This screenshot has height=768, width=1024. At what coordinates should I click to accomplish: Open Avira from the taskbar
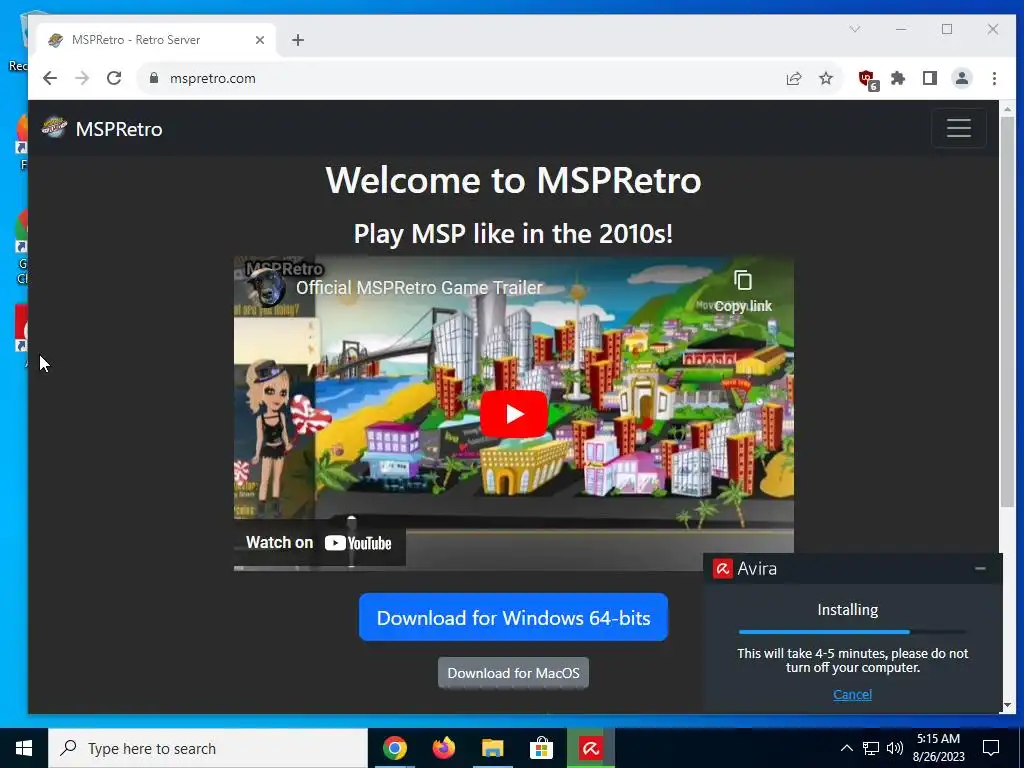(590, 748)
